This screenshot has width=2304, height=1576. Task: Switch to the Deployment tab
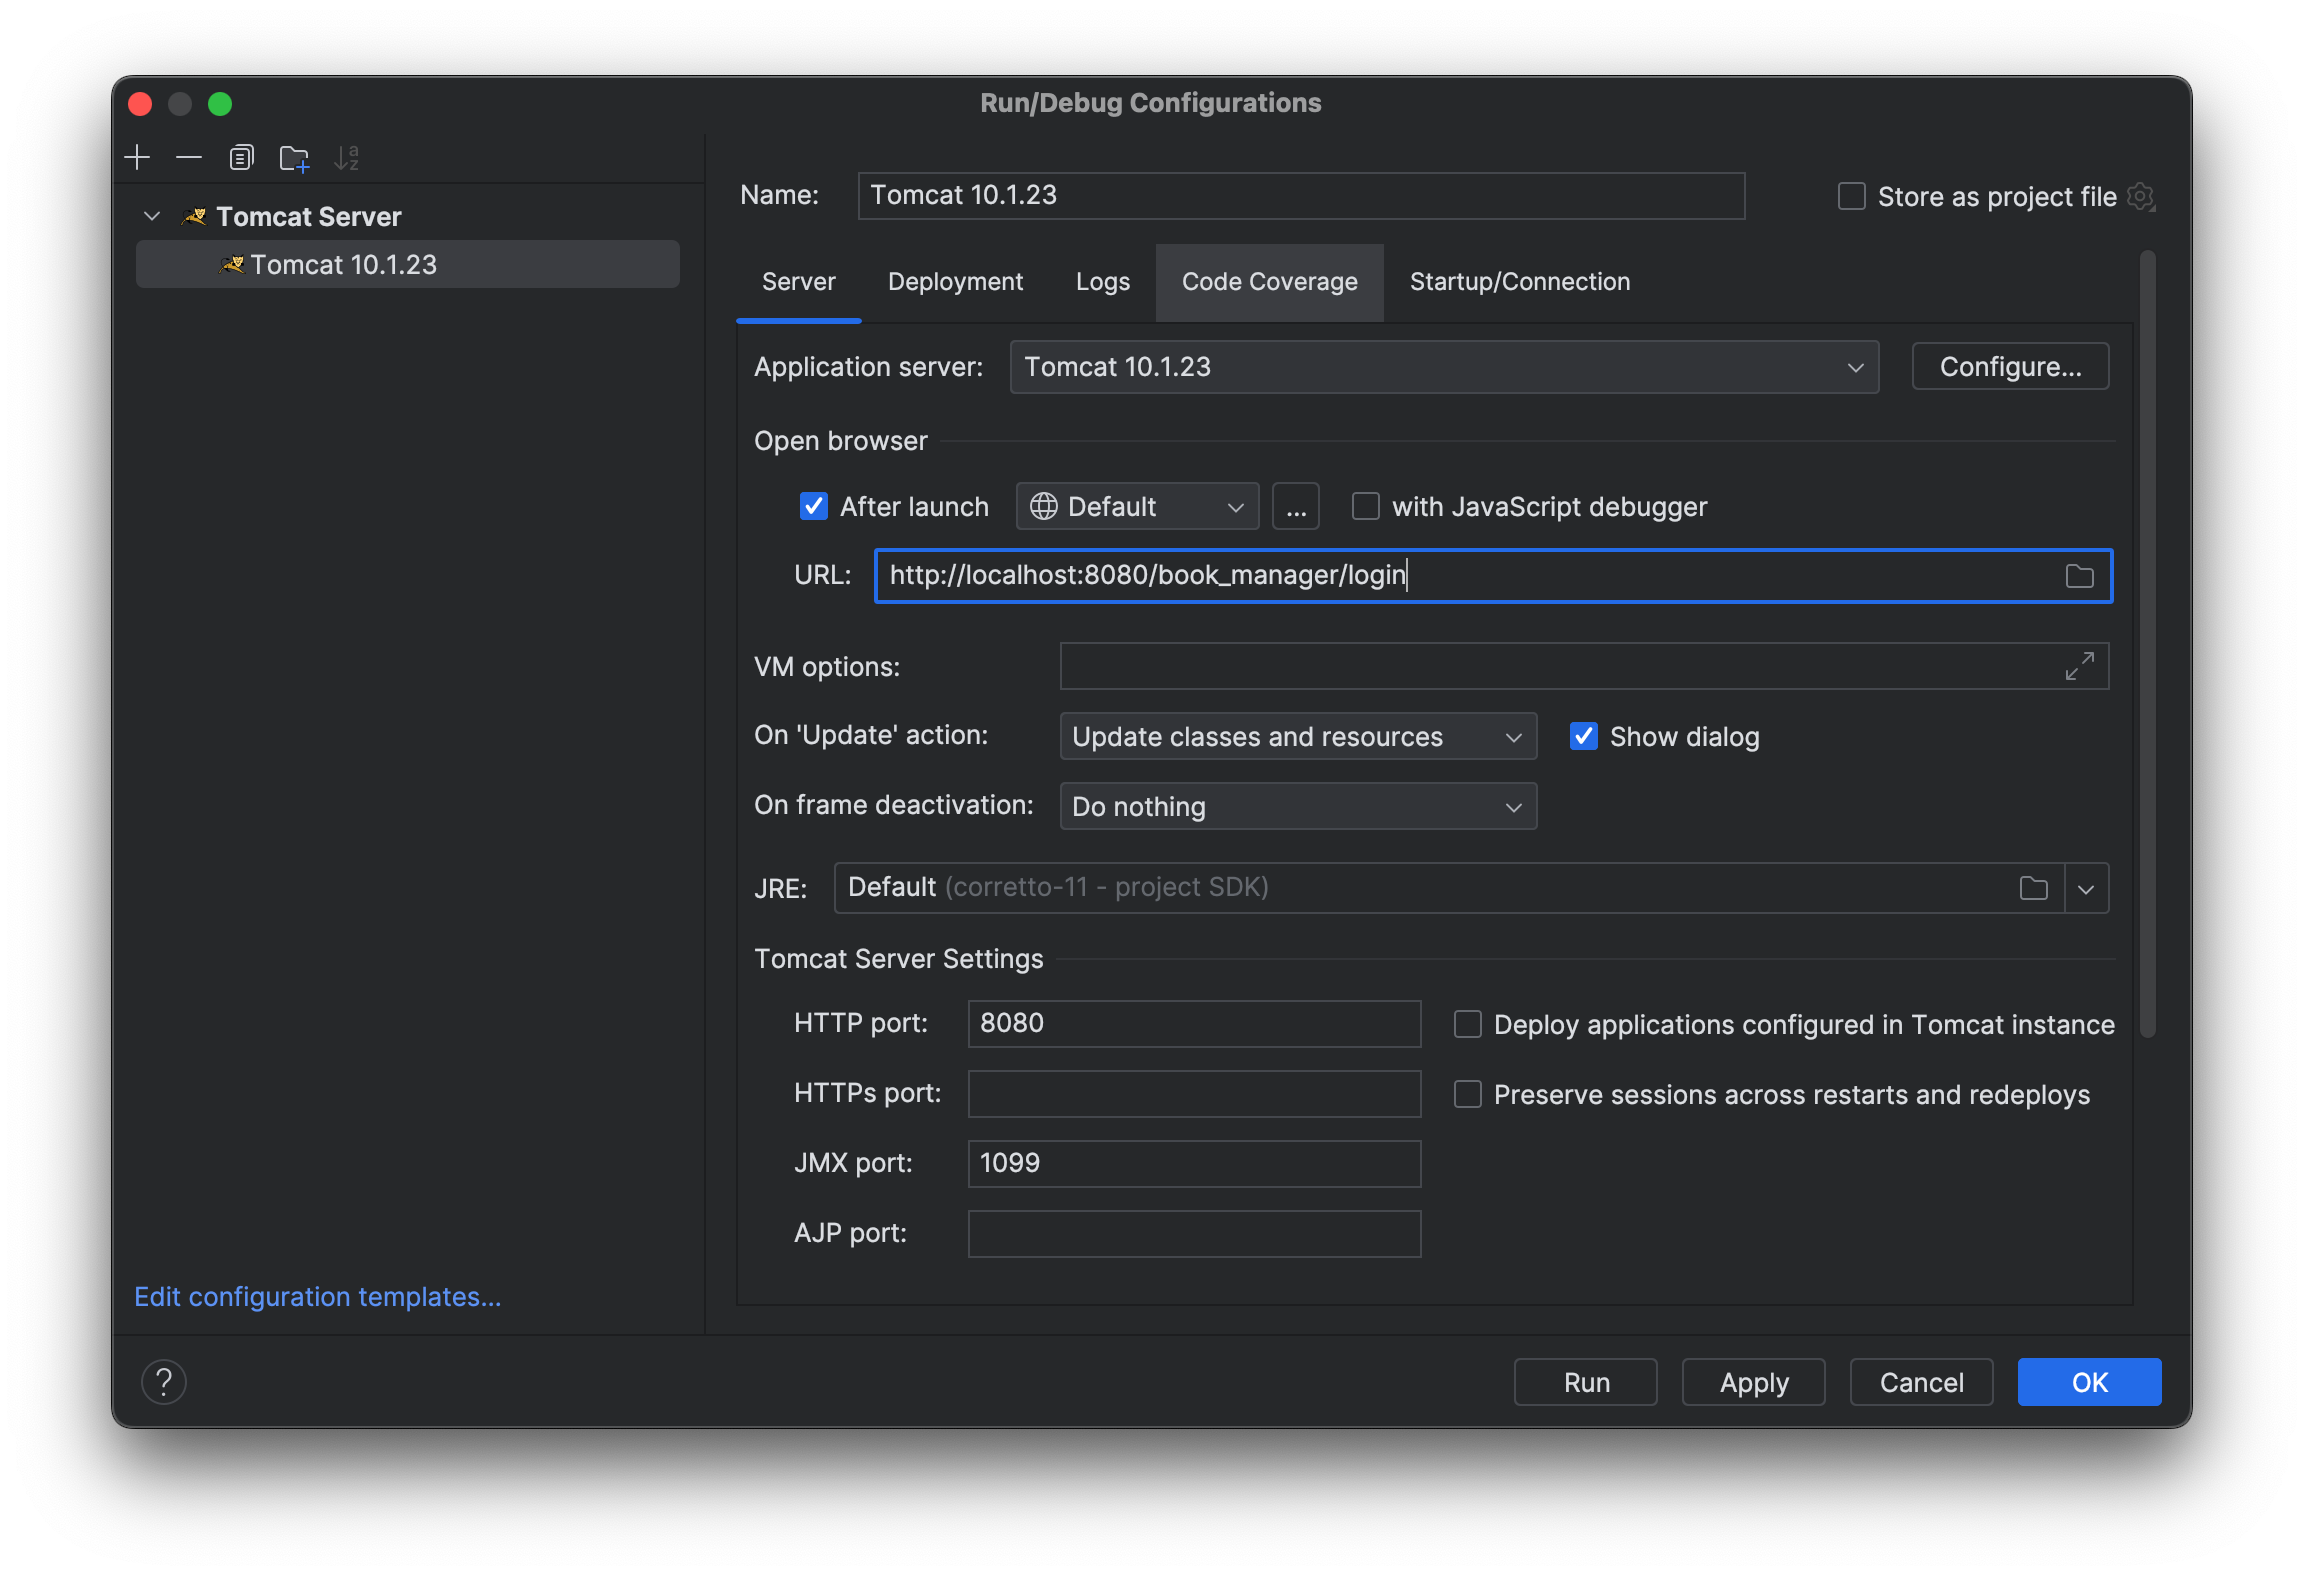(x=955, y=281)
